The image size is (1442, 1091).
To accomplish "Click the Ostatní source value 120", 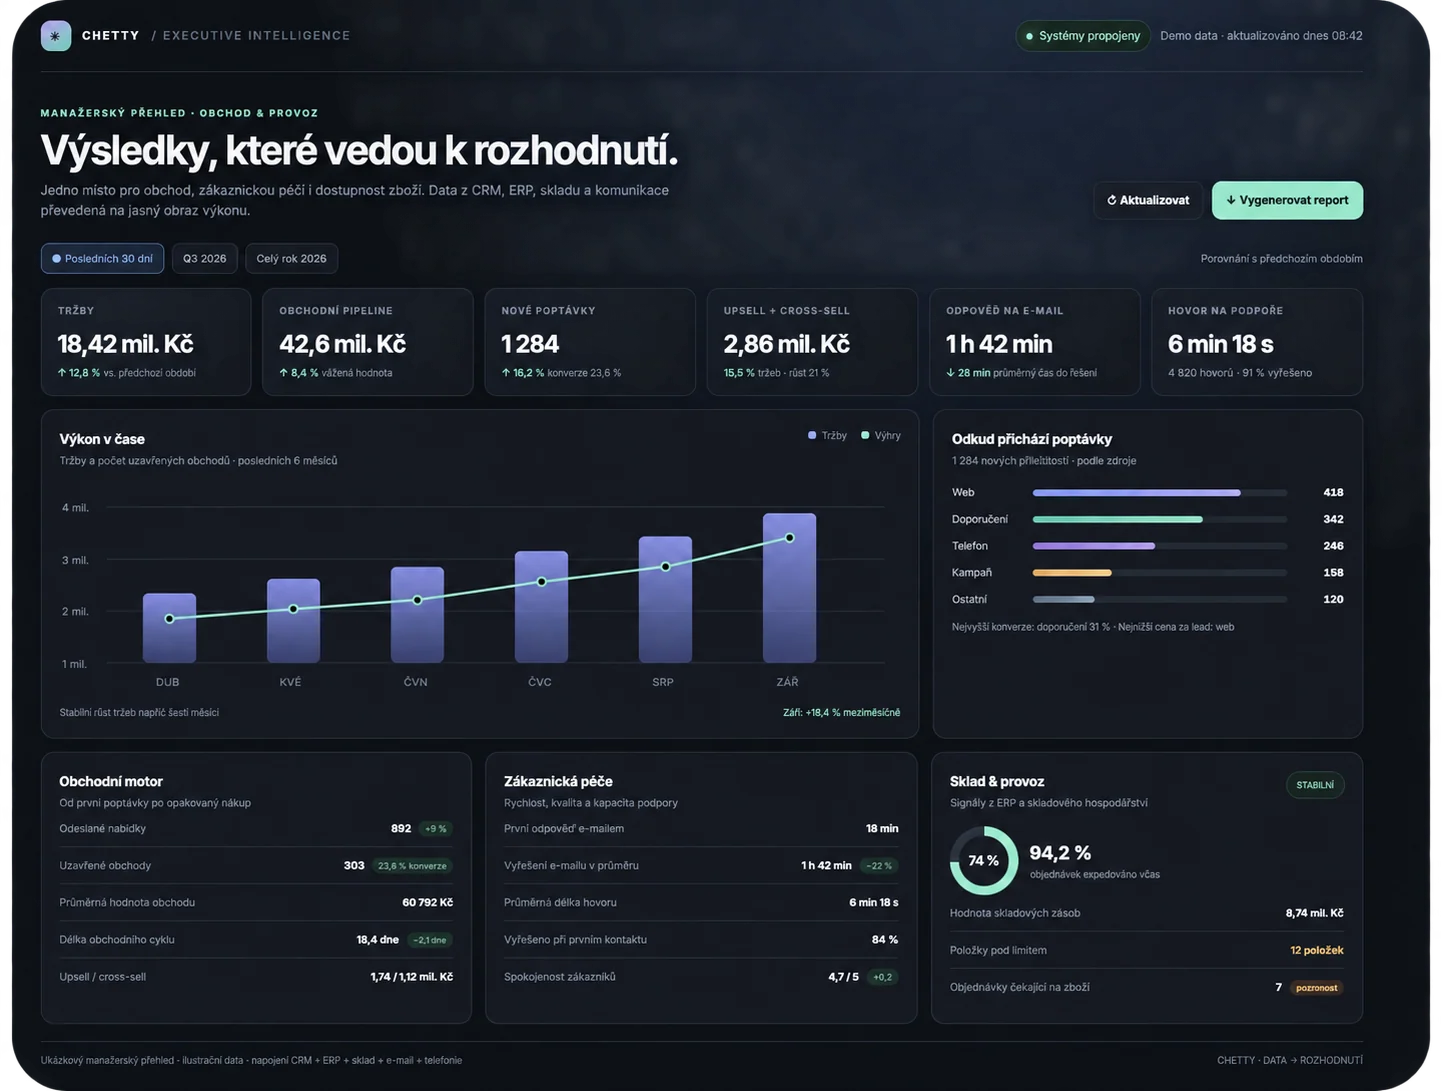I will point(1333,600).
